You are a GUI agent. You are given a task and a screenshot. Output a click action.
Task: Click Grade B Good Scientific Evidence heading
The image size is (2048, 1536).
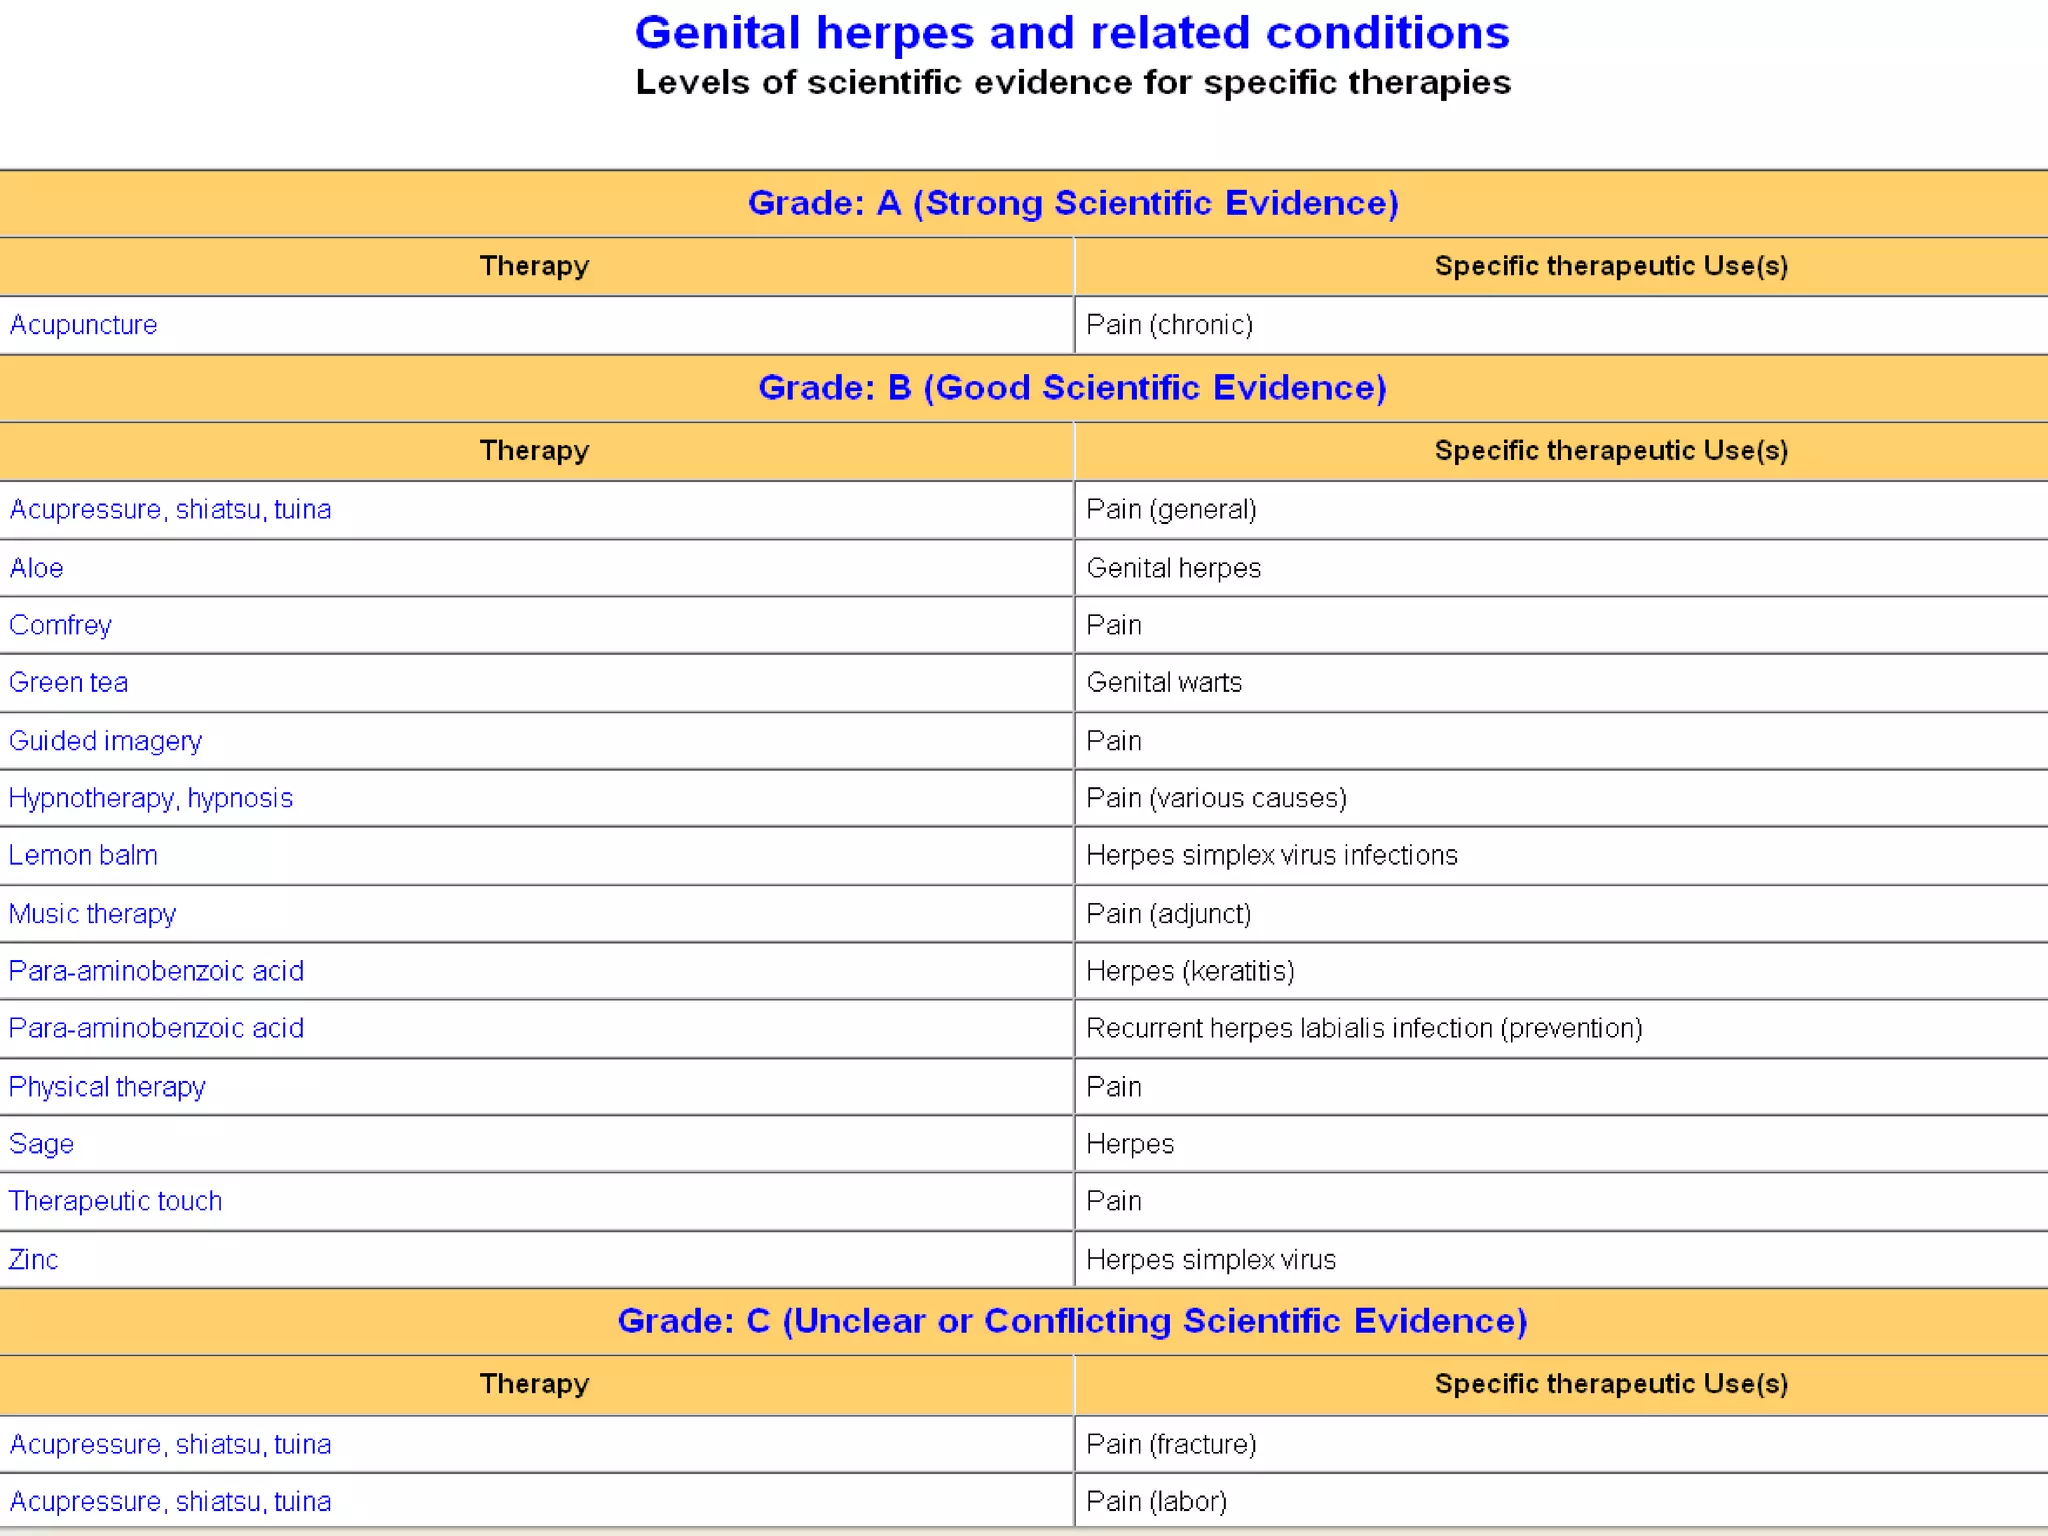pos(1073,388)
